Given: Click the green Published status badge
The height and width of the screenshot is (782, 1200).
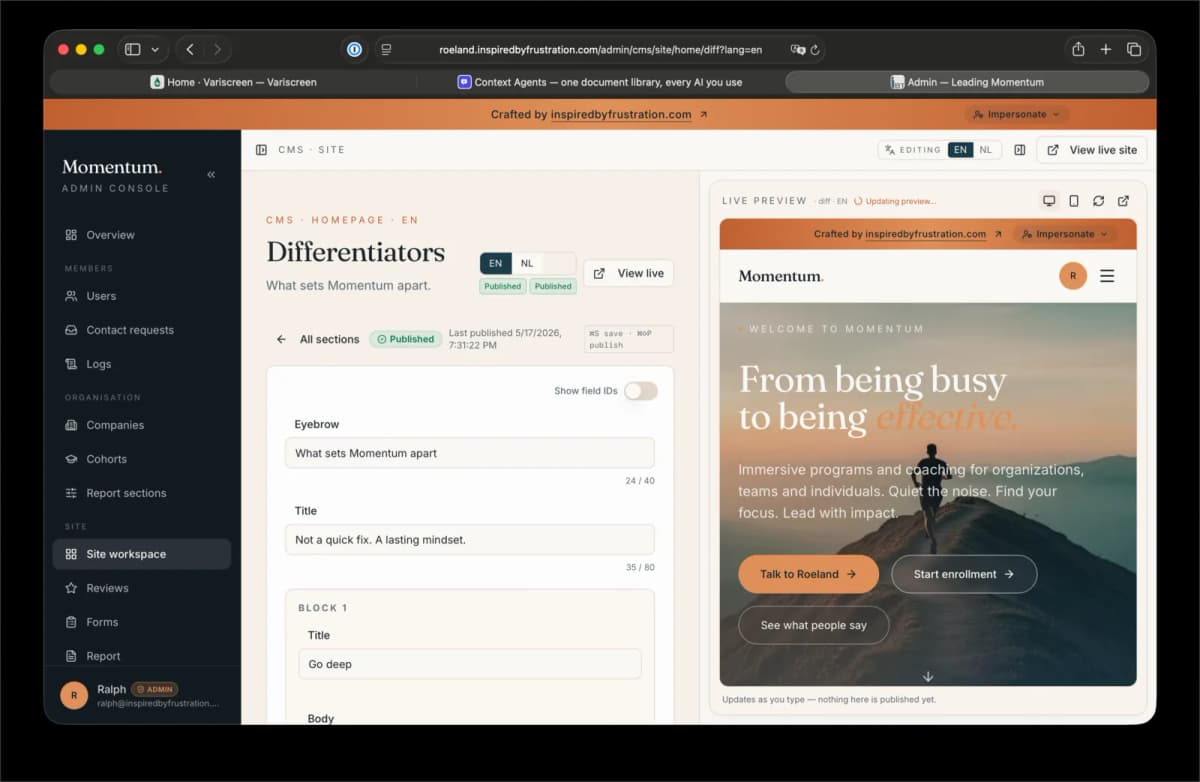Looking at the screenshot, I should point(406,339).
